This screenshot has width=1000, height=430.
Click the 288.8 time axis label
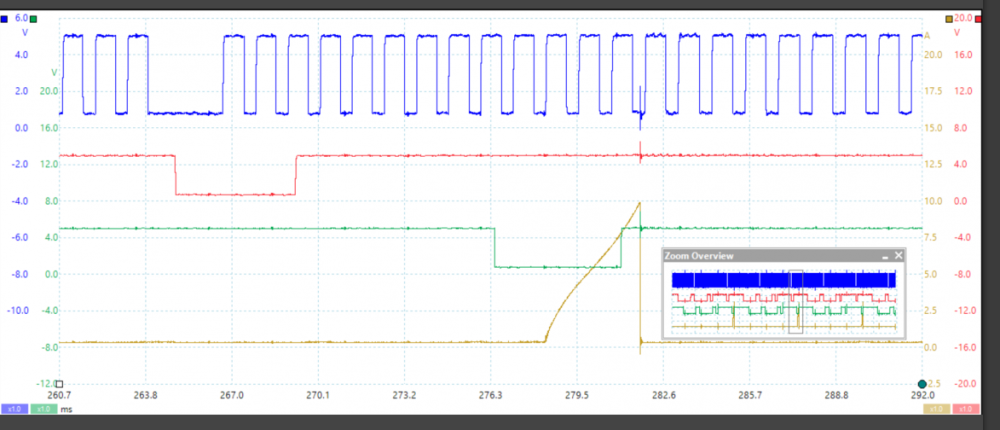tap(836, 396)
